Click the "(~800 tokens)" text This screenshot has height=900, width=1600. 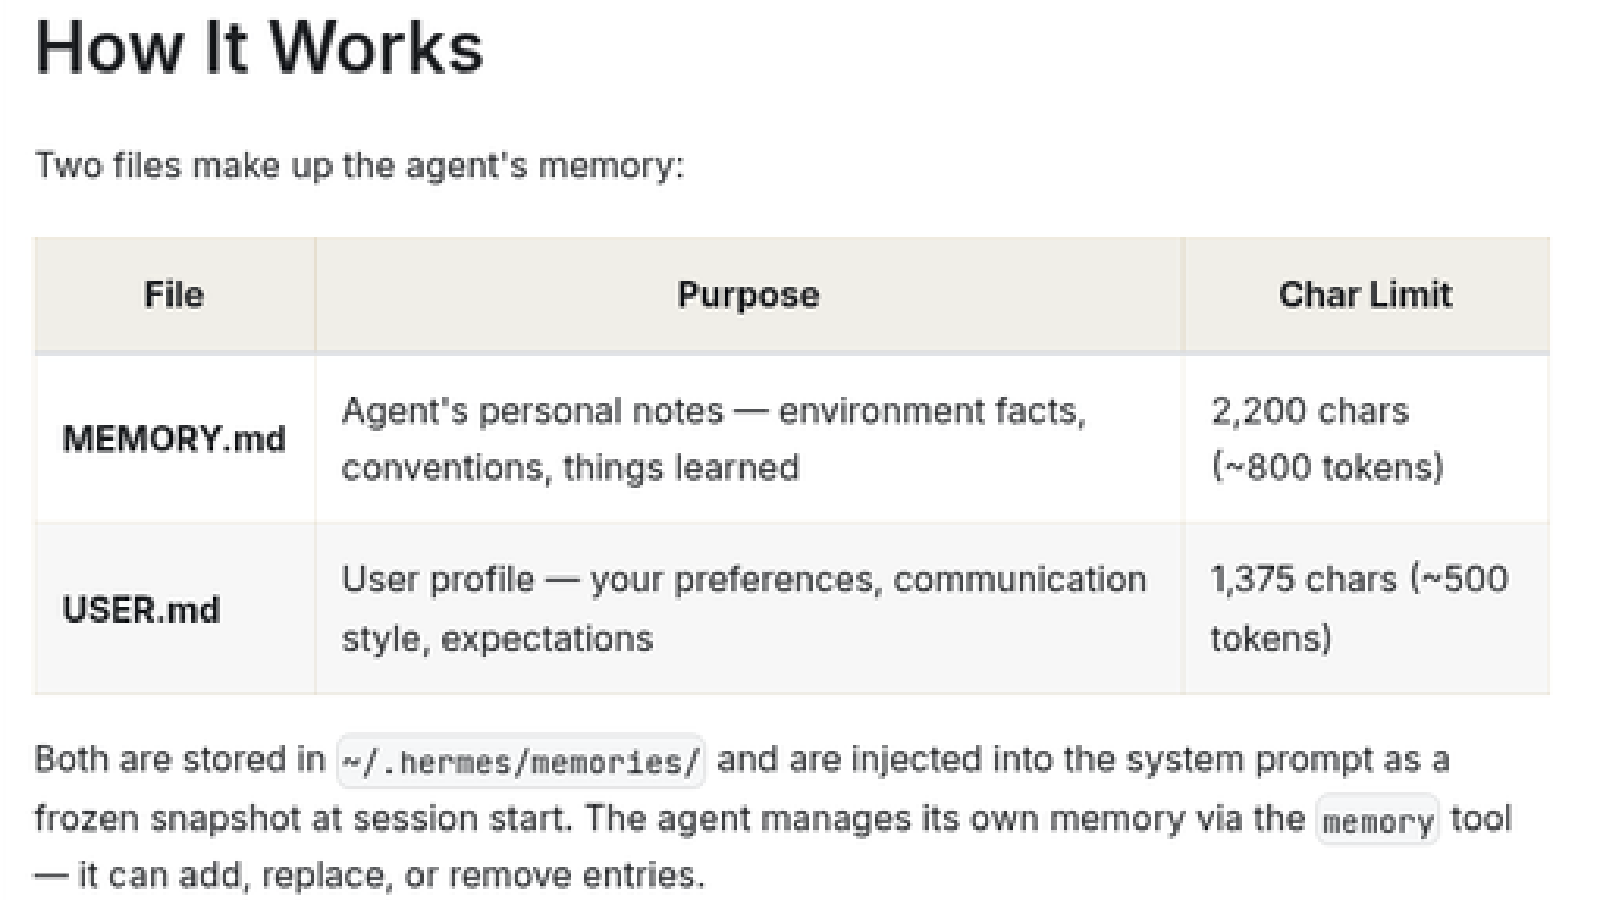pos(1327,468)
